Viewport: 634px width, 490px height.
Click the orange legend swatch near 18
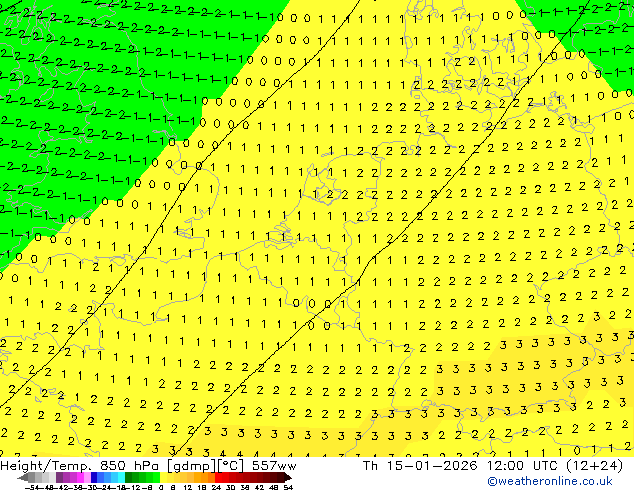205,477
